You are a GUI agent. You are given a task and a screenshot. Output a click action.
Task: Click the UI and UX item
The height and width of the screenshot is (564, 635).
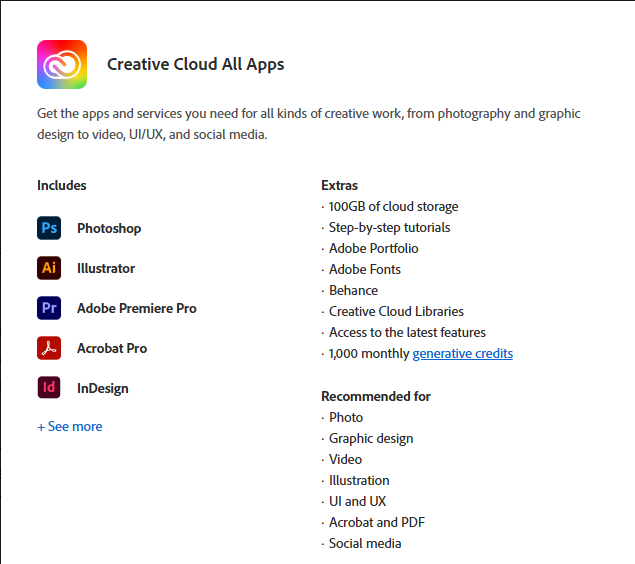357,502
